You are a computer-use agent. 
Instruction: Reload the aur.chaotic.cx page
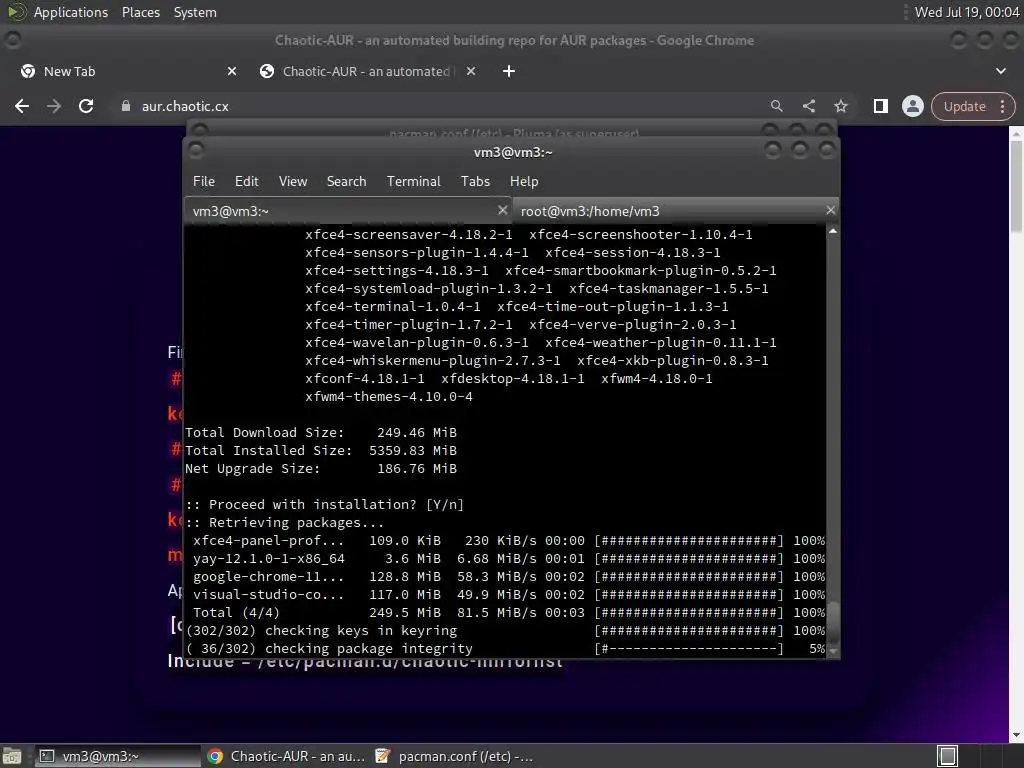pos(86,106)
